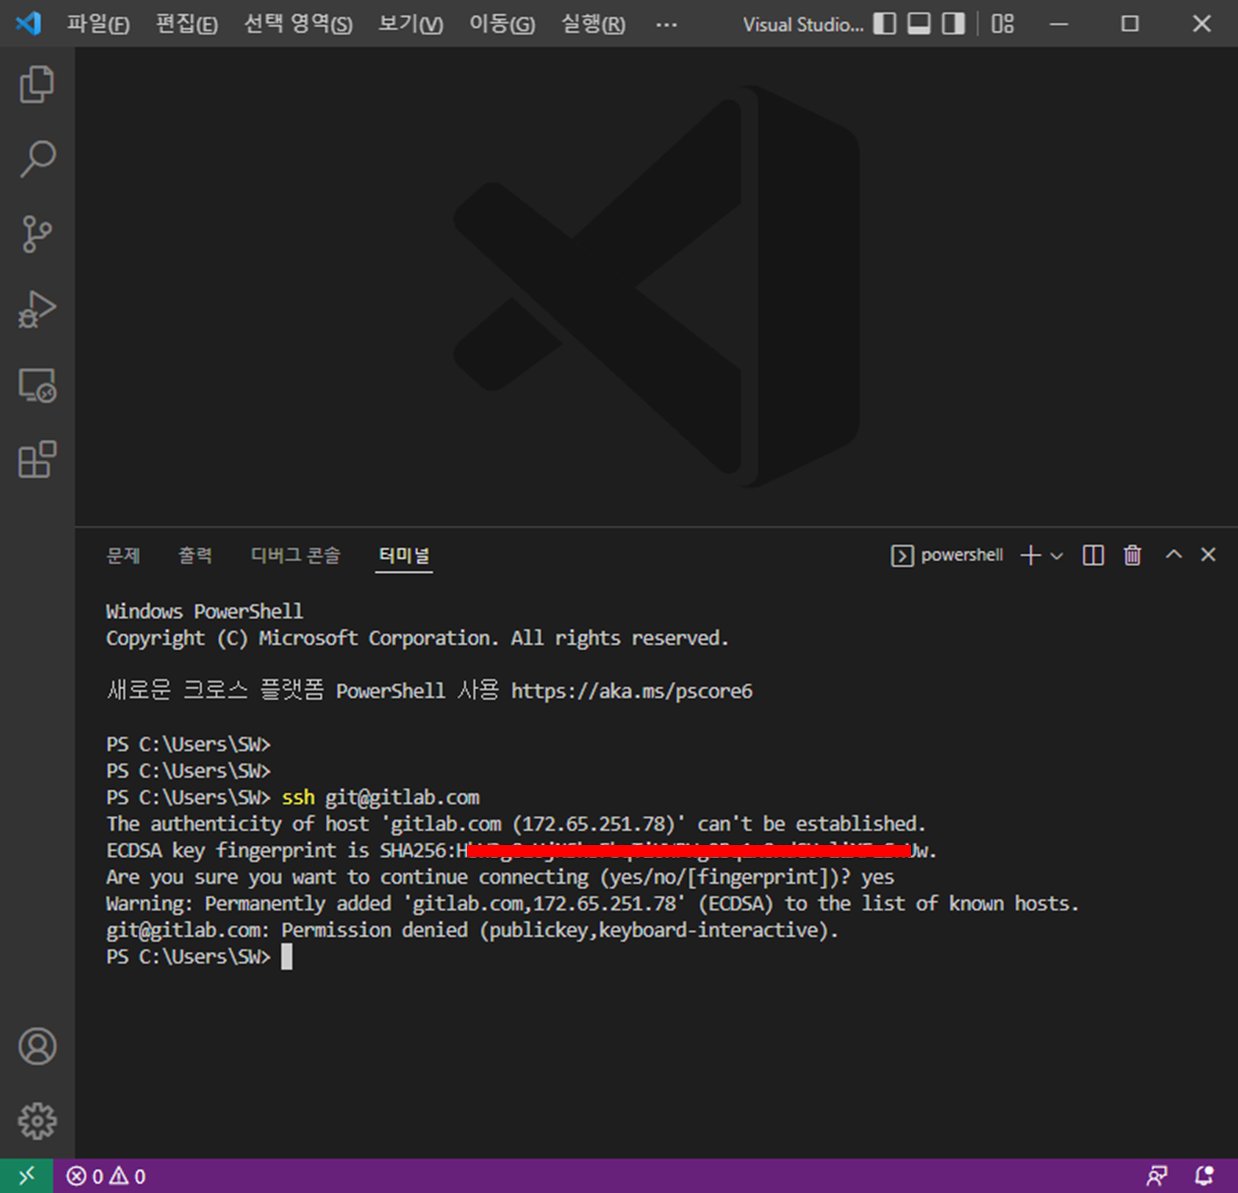Open the 편집(E) menu
Image resolution: width=1238 pixels, height=1193 pixels.
click(x=187, y=24)
